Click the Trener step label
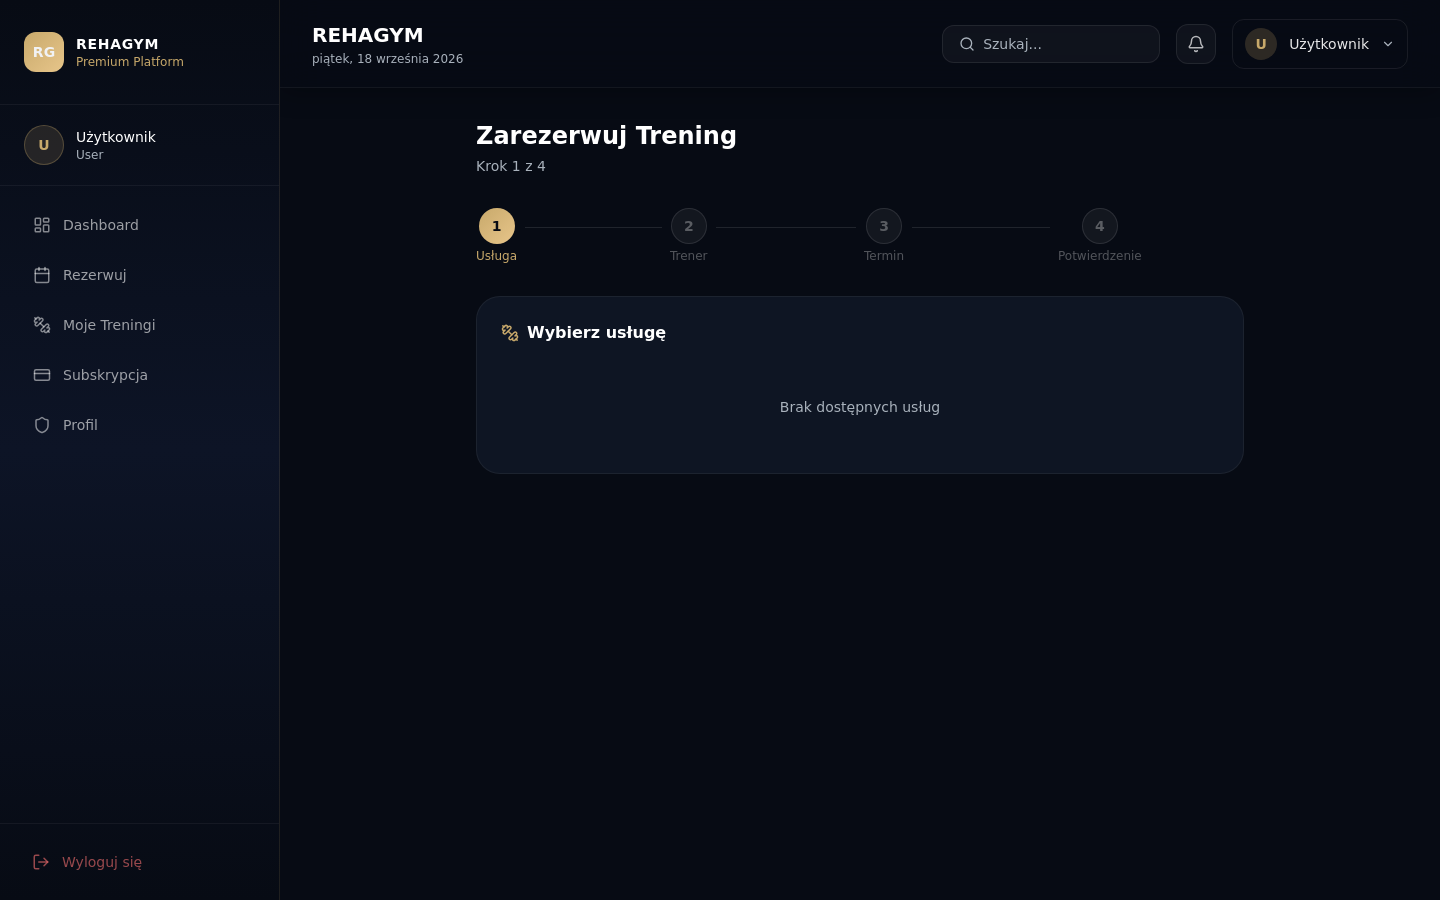Image resolution: width=1440 pixels, height=900 pixels. pyautogui.click(x=689, y=256)
